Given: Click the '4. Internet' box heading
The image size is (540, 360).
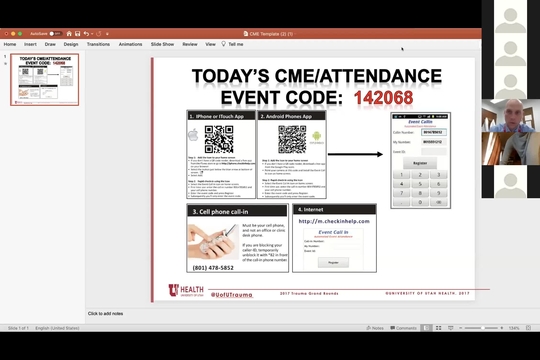Looking at the screenshot, I should (x=310, y=209).
